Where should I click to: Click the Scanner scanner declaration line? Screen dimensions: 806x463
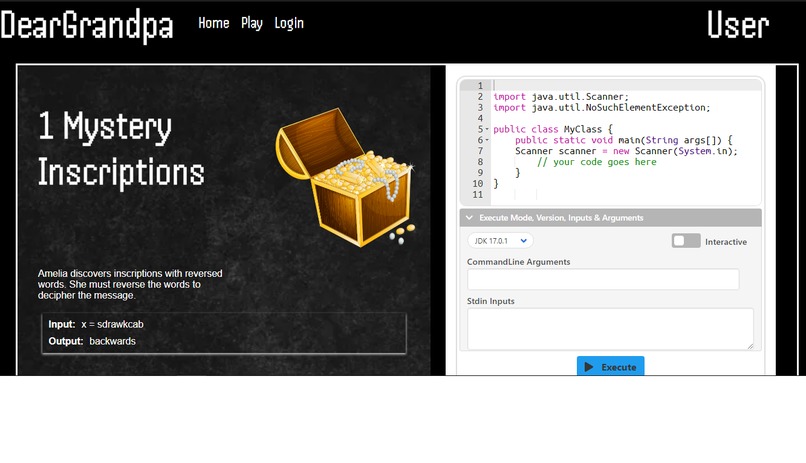click(x=626, y=151)
